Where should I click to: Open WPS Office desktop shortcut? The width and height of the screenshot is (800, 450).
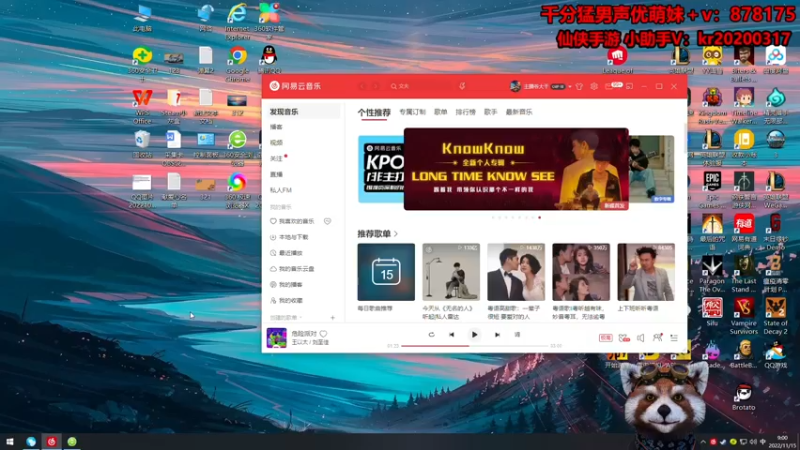[x=142, y=107]
